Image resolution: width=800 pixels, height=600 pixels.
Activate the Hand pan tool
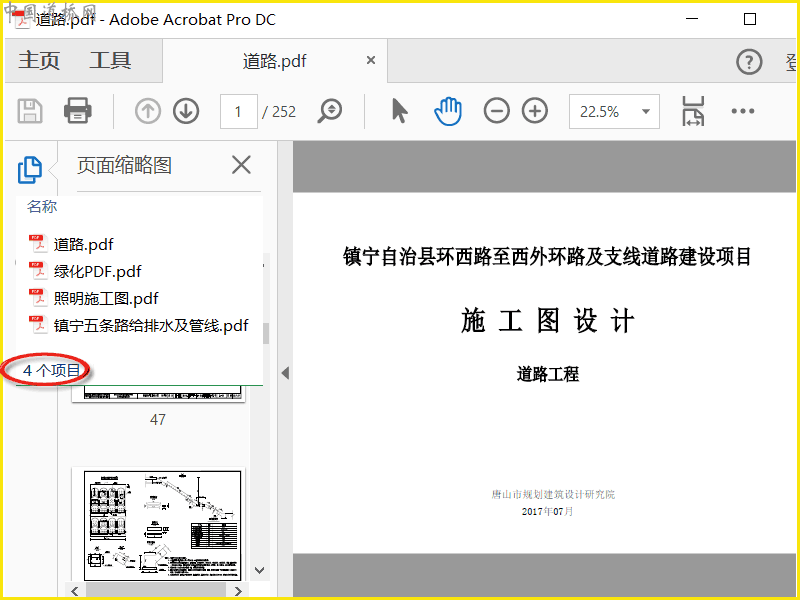click(448, 111)
